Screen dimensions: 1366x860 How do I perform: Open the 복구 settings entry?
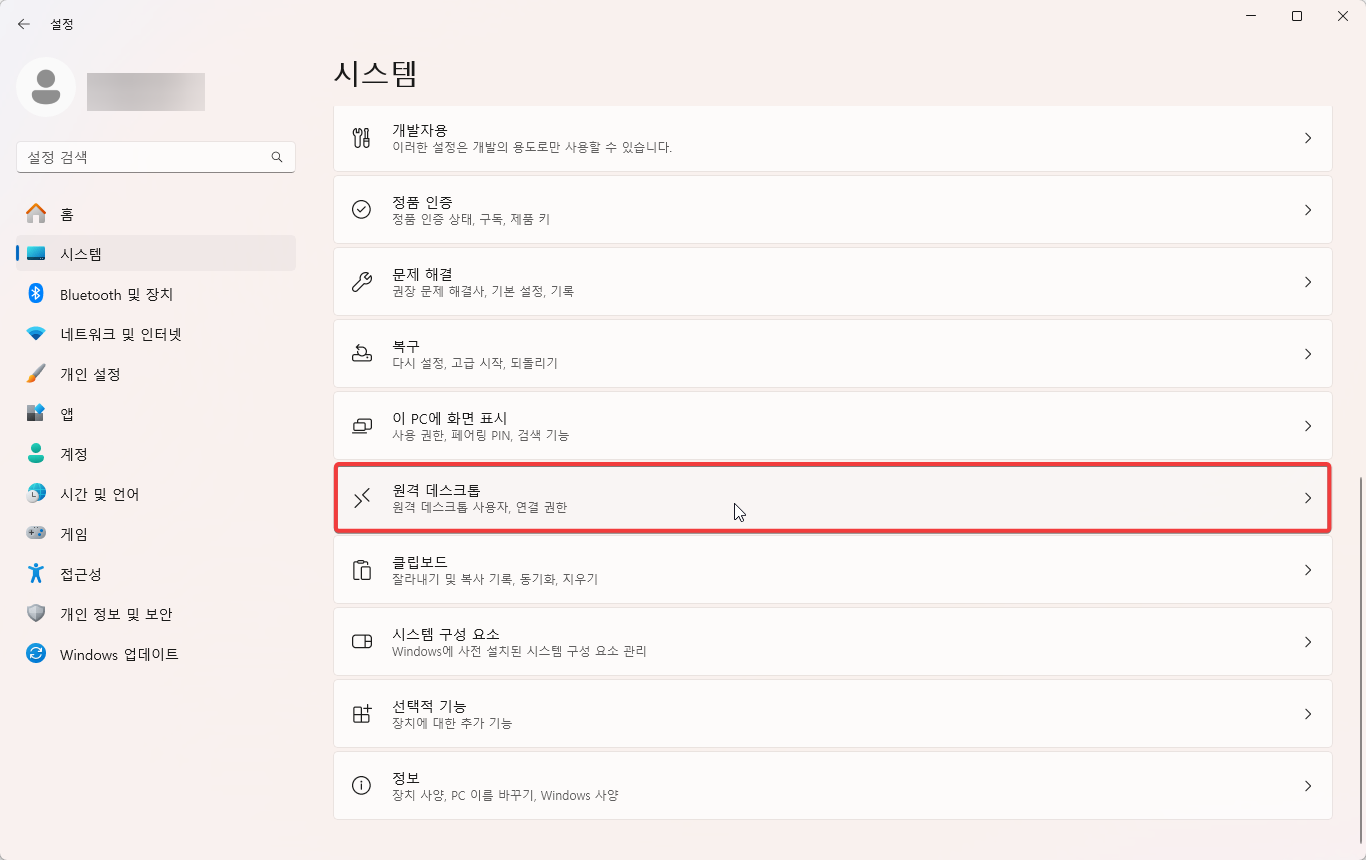pos(833,353)
